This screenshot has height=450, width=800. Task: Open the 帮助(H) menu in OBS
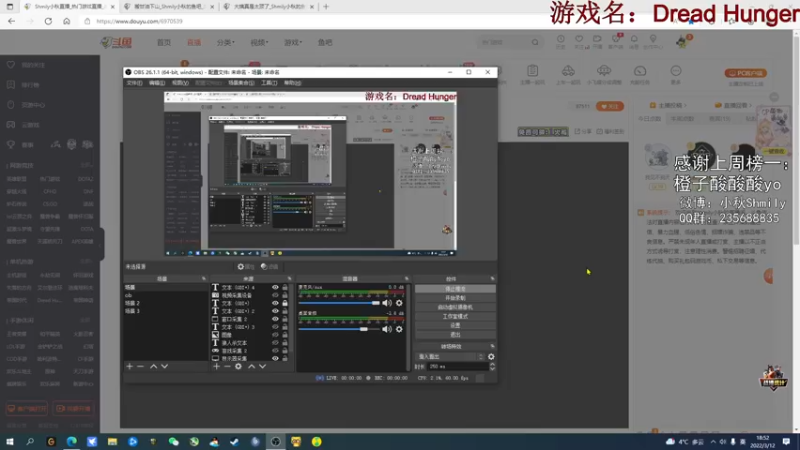(292, 83)
